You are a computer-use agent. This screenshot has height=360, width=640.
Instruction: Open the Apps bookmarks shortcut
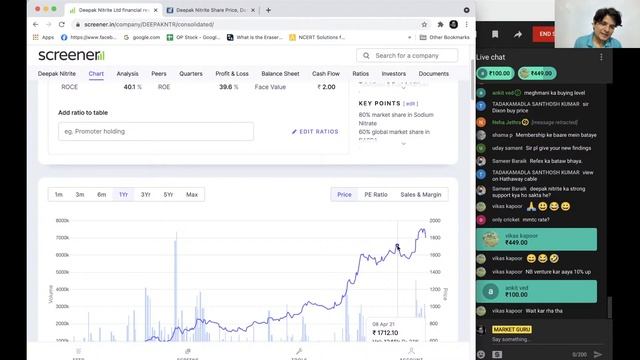[x=43, y=37]
